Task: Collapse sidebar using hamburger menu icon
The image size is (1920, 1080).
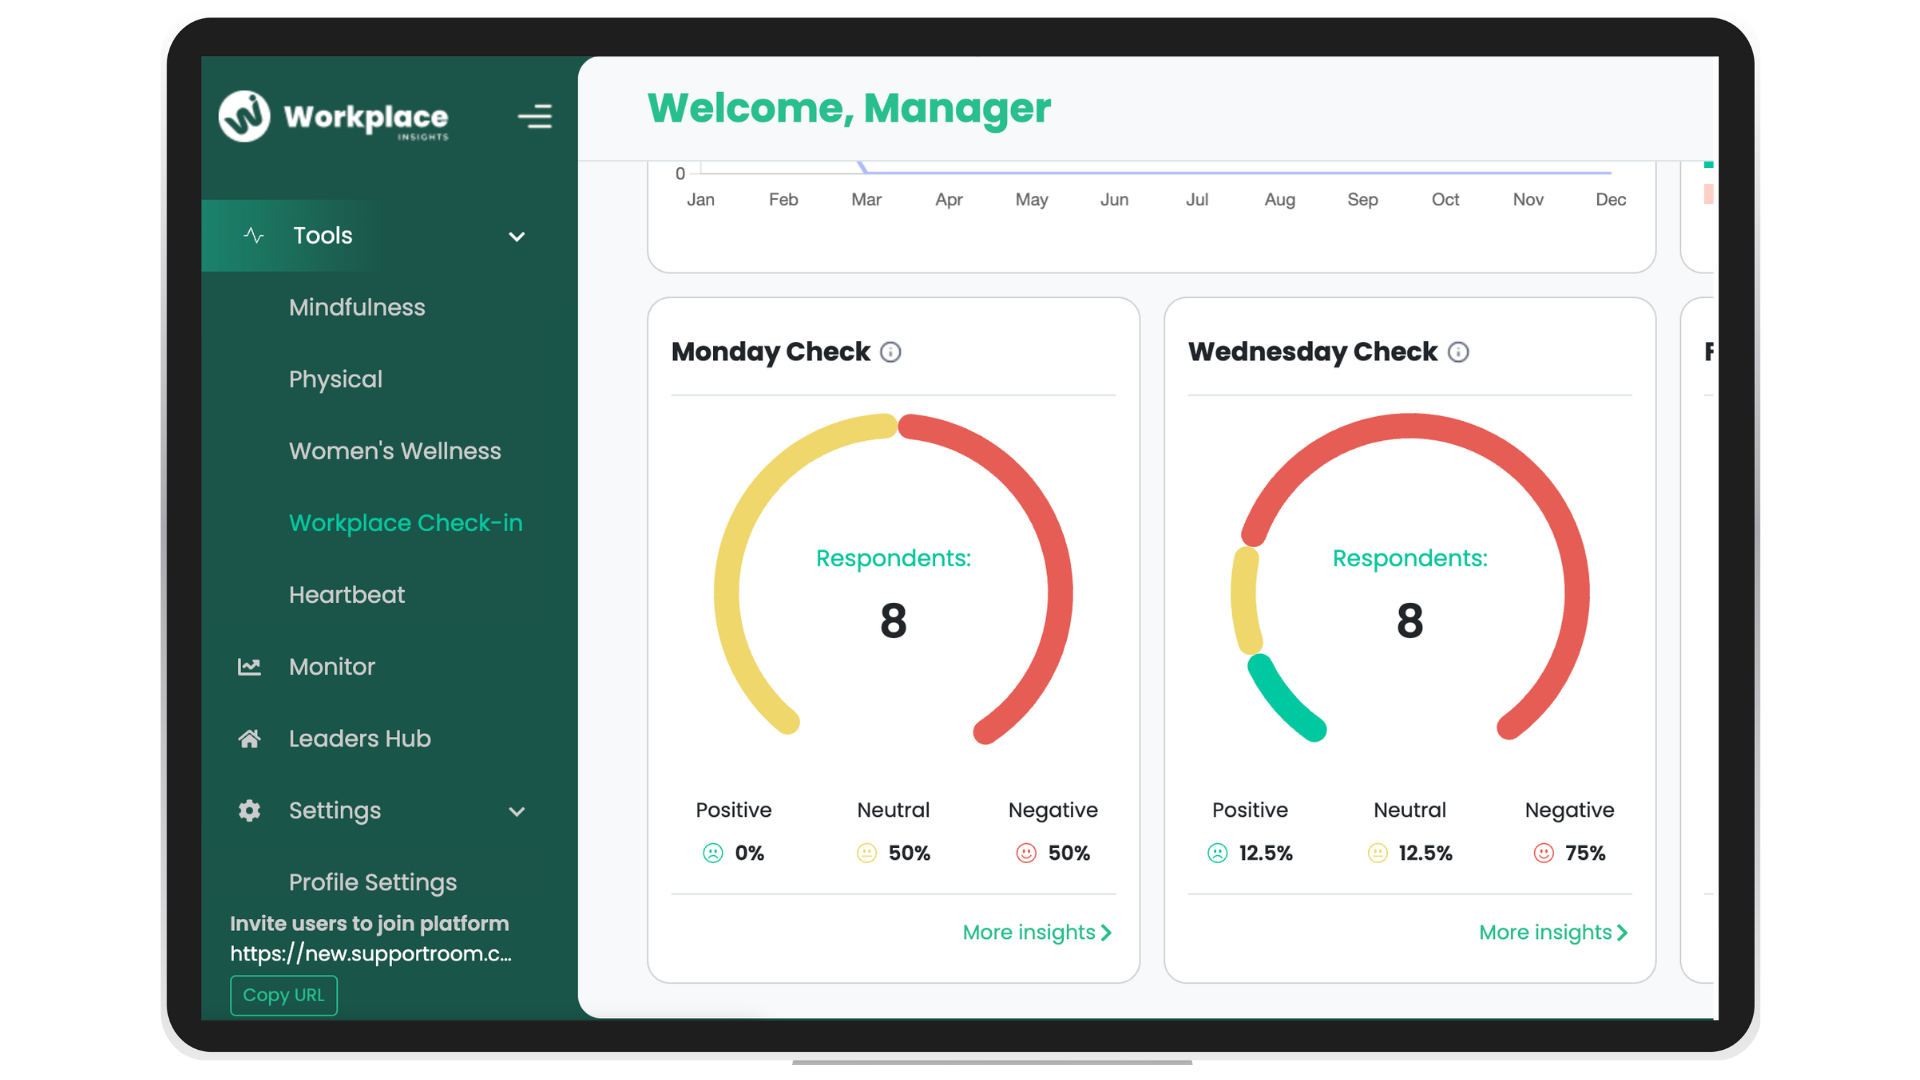Action: pos(535,117)
